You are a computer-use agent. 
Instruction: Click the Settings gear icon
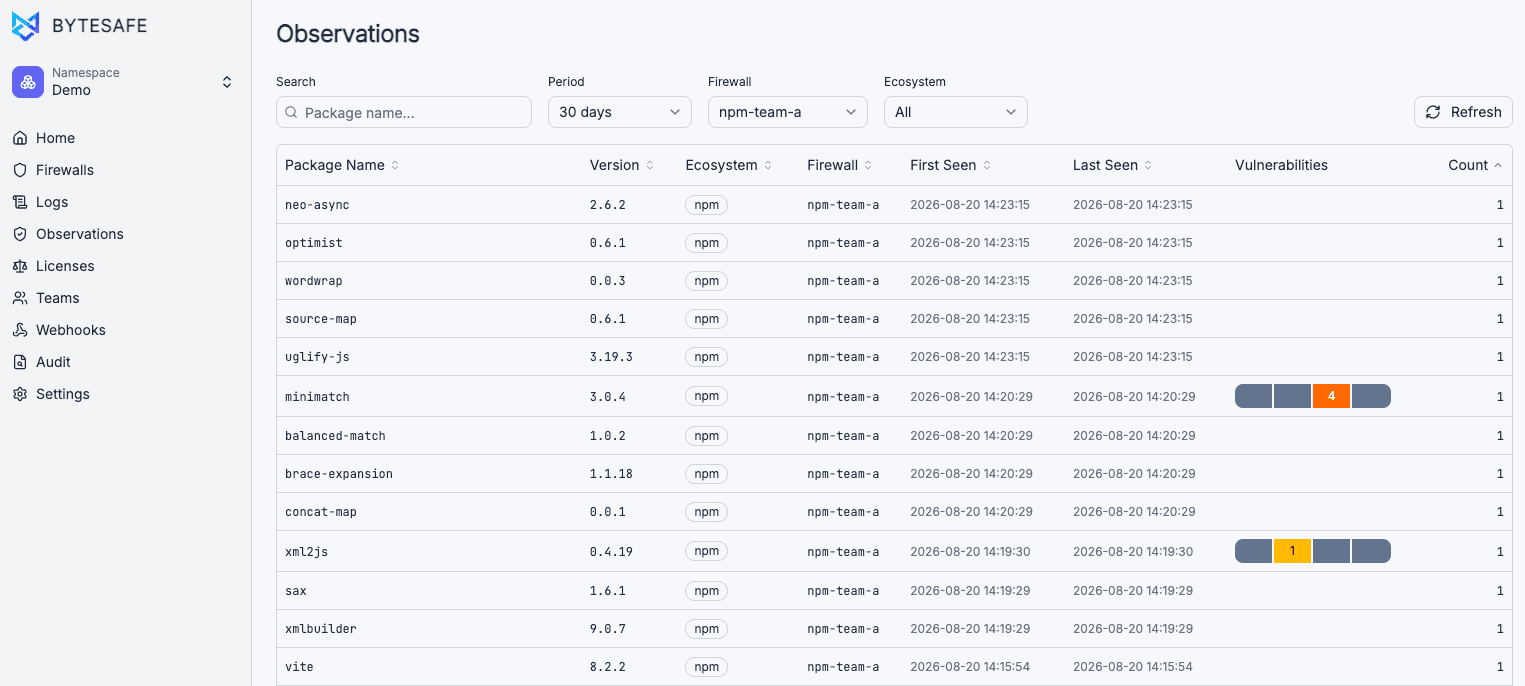coord(20,394)
